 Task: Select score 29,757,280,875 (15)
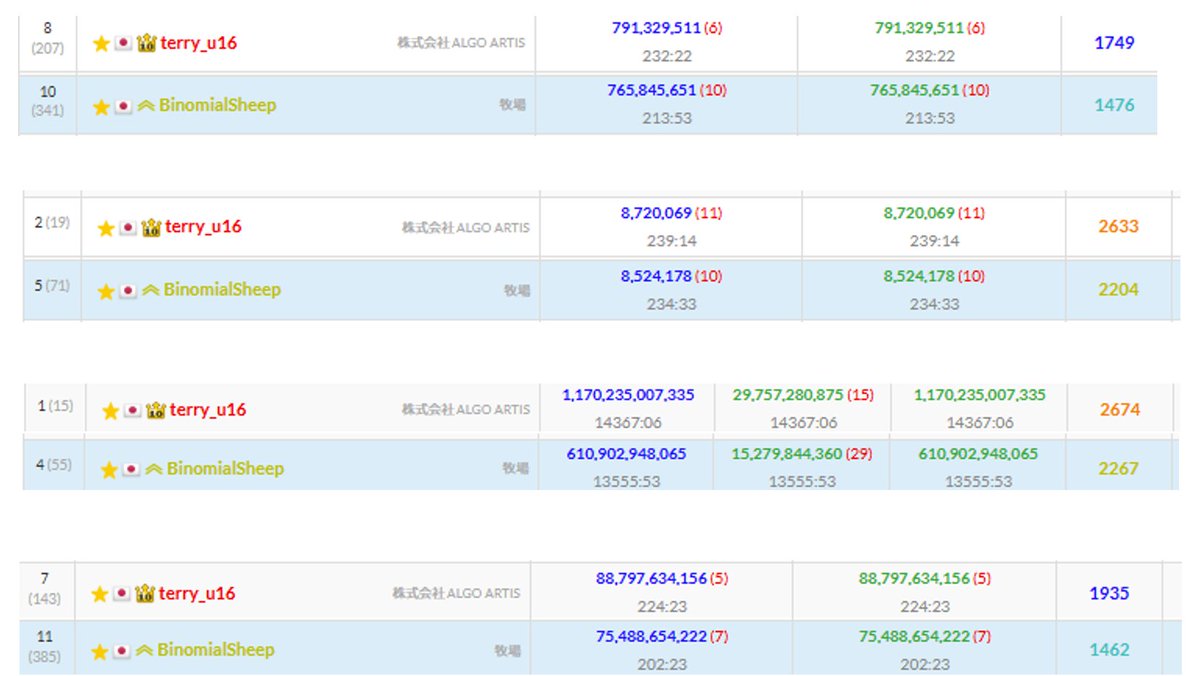tap(803, 396)
